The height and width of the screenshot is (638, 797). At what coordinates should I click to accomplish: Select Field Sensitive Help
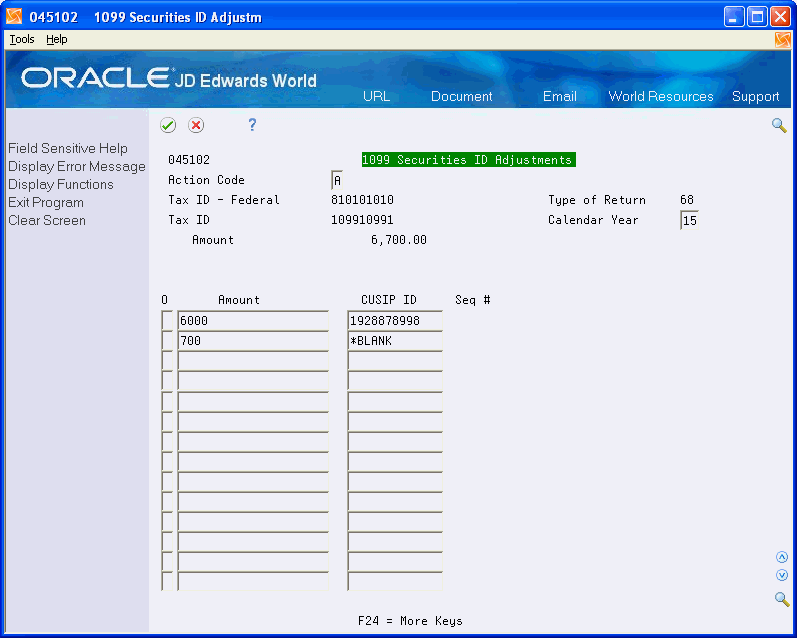pos(68,148)
